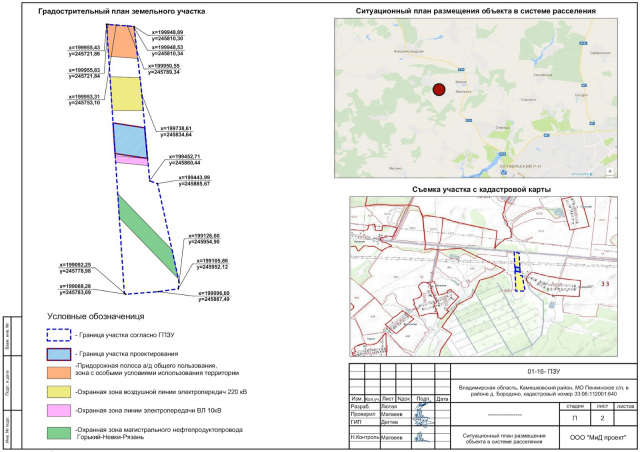
Task: Click legend text 'Граница участка согласно ГПЗУ'
Action: tap(125, 335)
